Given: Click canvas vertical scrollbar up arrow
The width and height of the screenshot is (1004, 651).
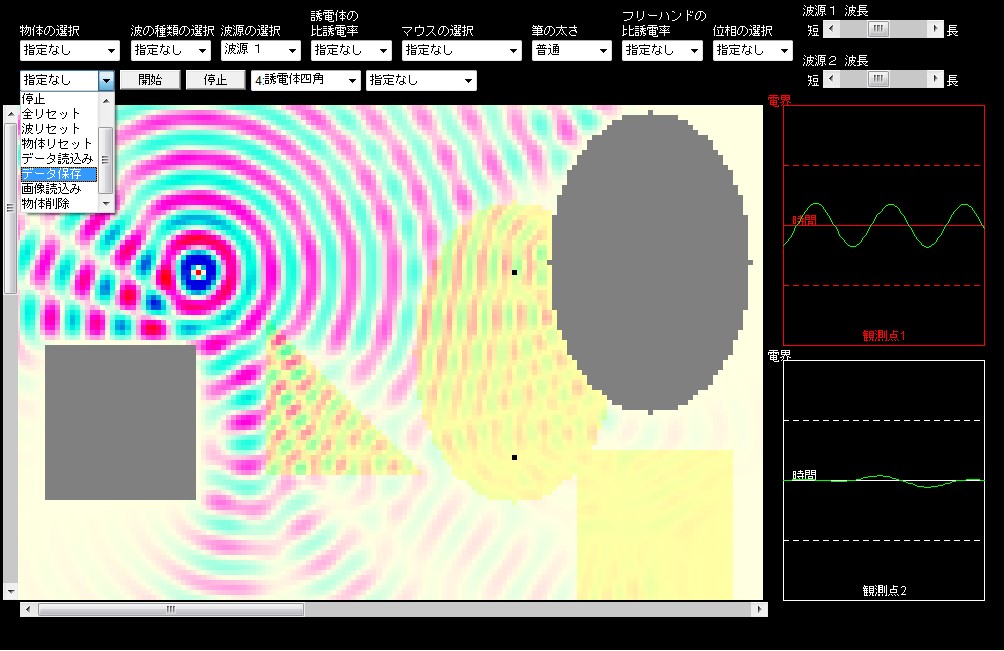Looking at the screenshot, I should [10, 114].
